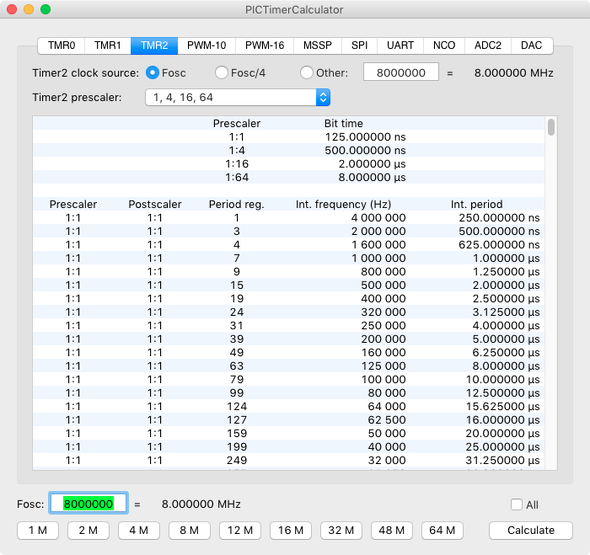The image size is (590, 555).
Task: Click the Period reg. column header
Action: [237, 204]
